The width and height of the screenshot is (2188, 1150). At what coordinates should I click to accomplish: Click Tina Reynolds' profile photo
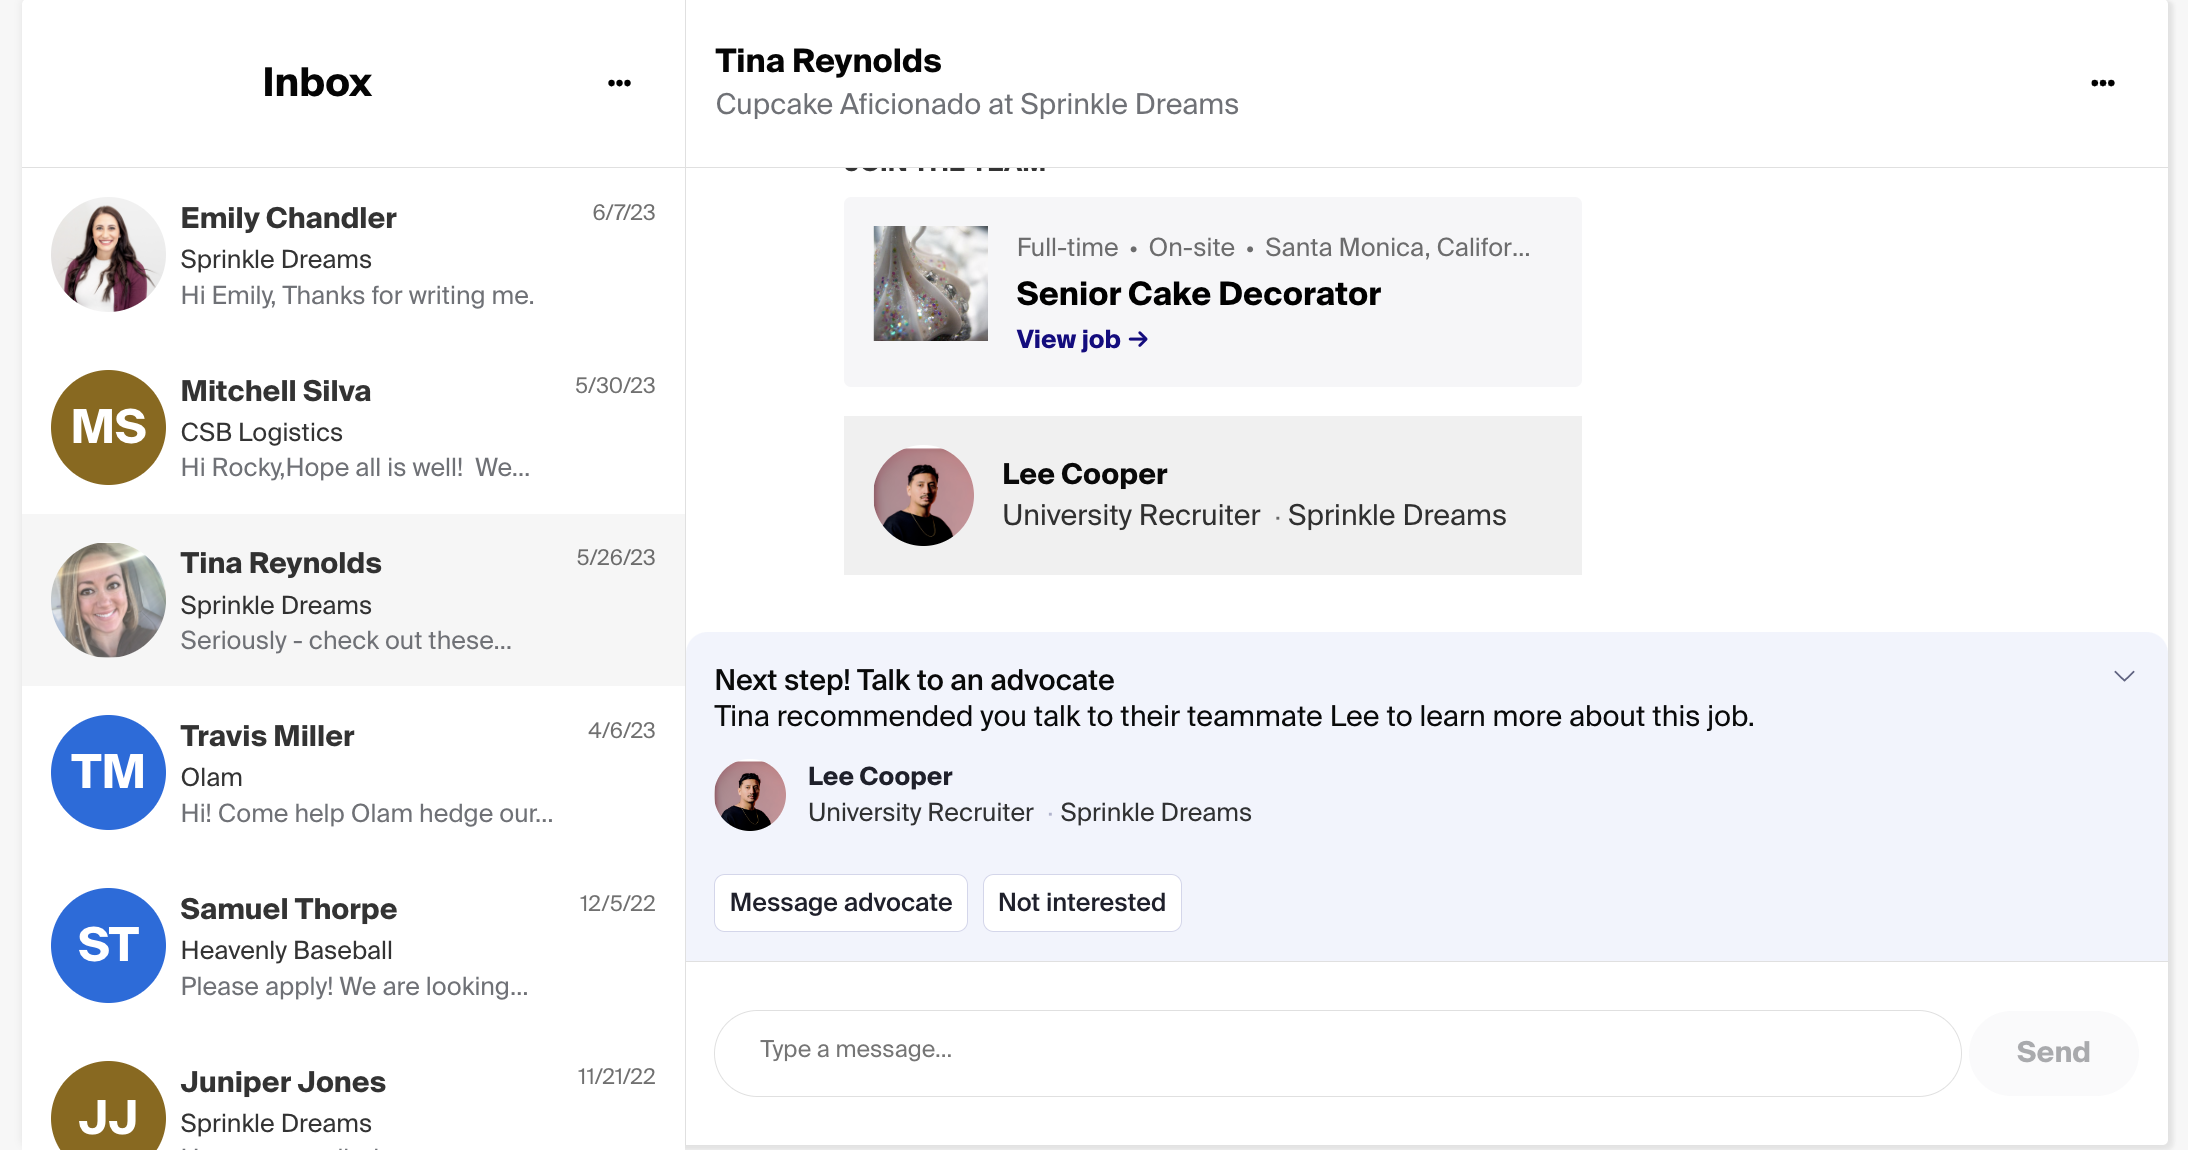(107, 600)
